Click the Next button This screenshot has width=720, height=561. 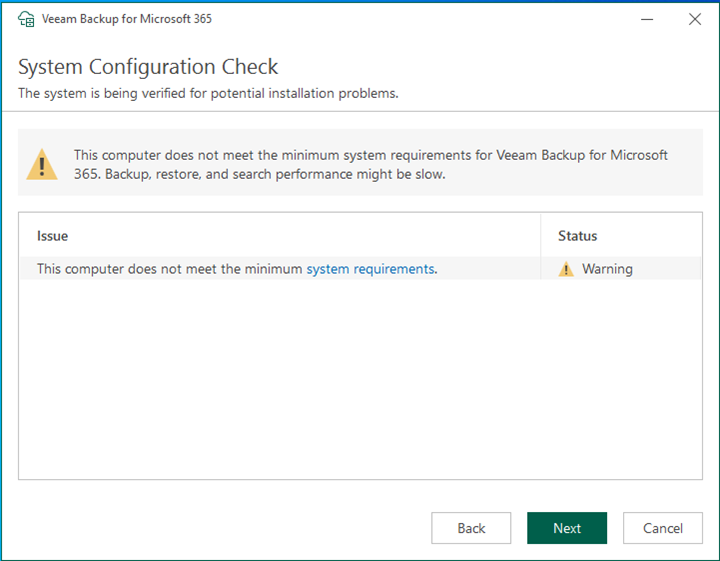point(567,528)
